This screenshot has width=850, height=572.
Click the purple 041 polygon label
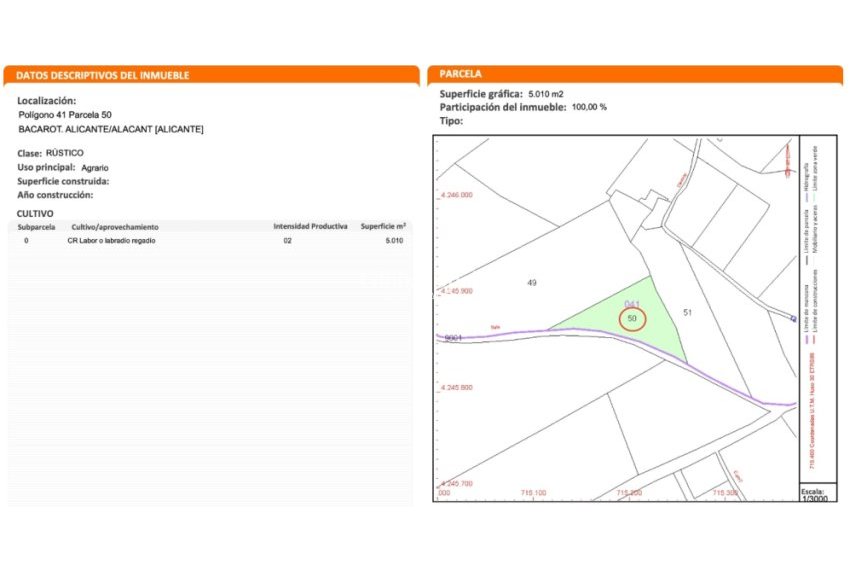(631, 303)
